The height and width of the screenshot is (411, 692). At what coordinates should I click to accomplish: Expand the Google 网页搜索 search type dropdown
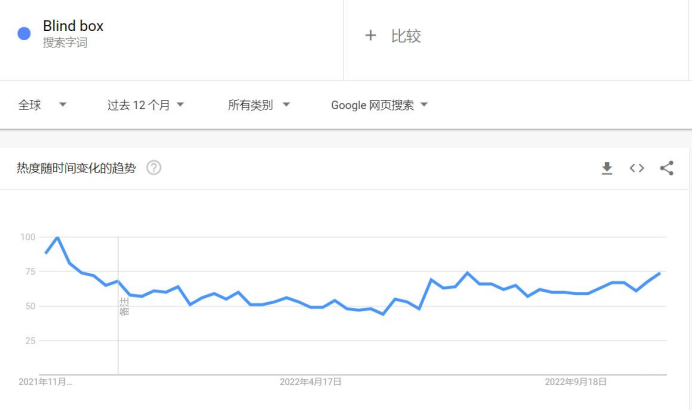pyautogui.click(x=379, y=105)
